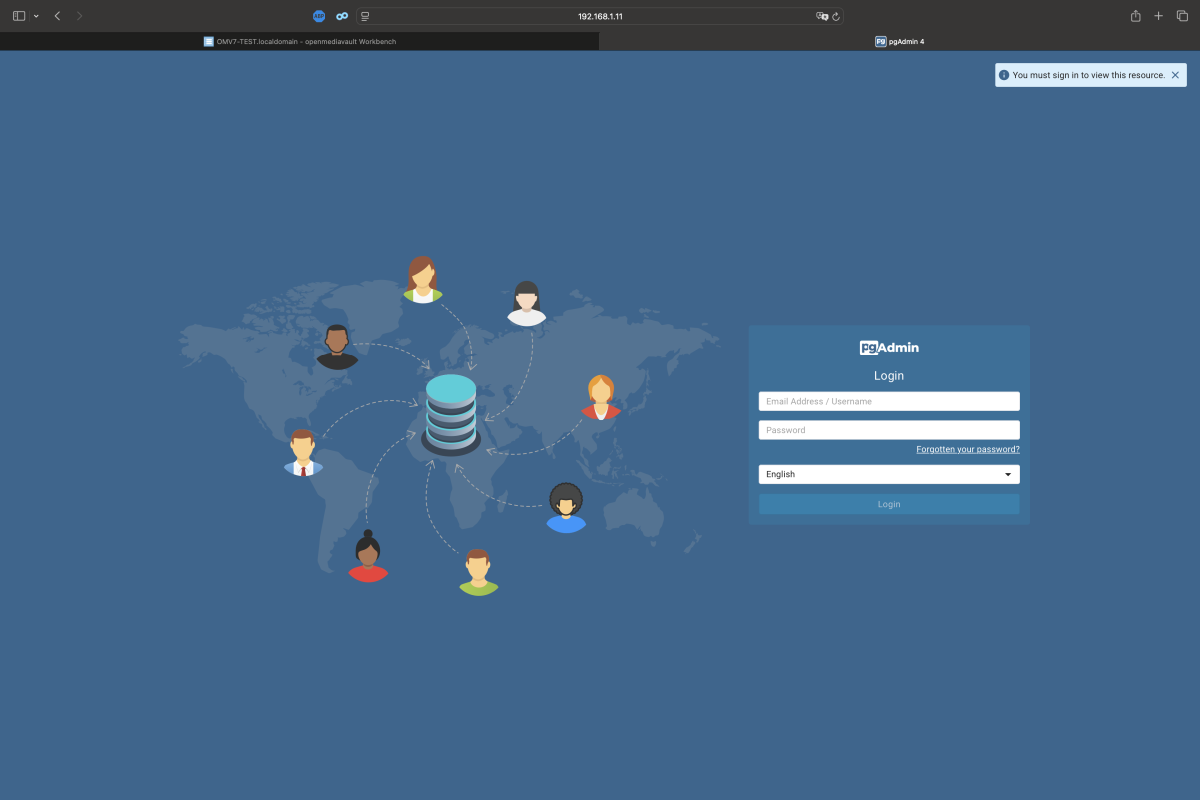Image resolution: width=1200 pixels, height=800 pixels.
Task: Open the Share icon in Safari toolbar
Action: 1136,16
